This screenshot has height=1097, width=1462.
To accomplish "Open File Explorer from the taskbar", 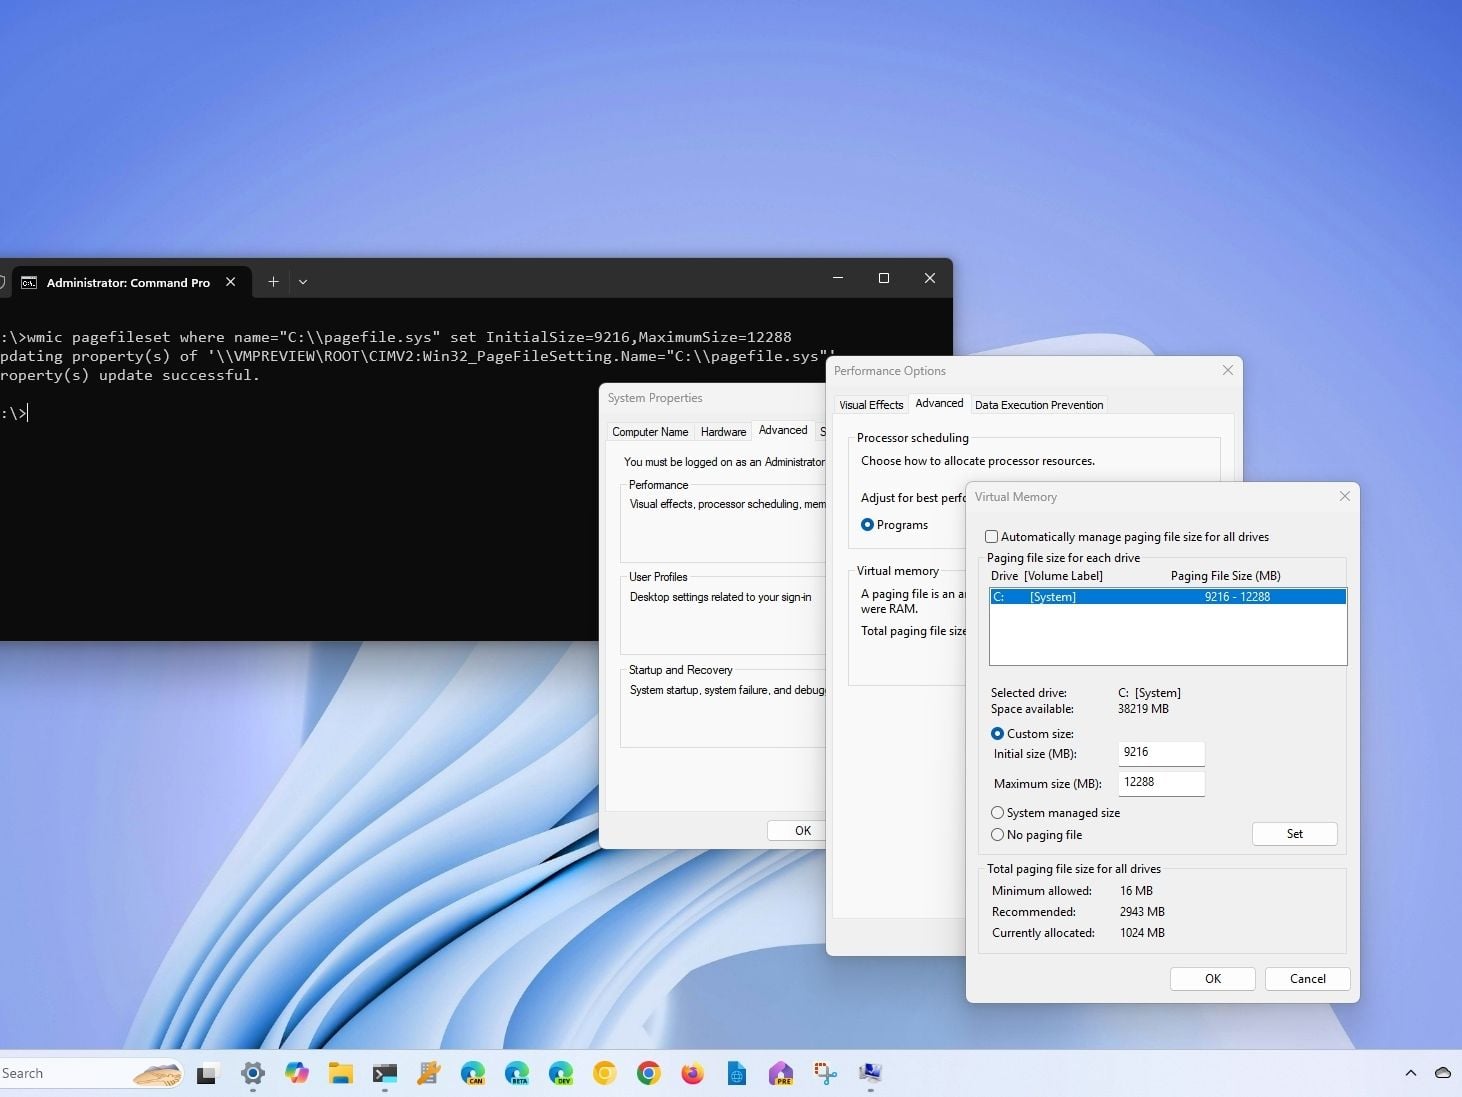I will 341,1074.
